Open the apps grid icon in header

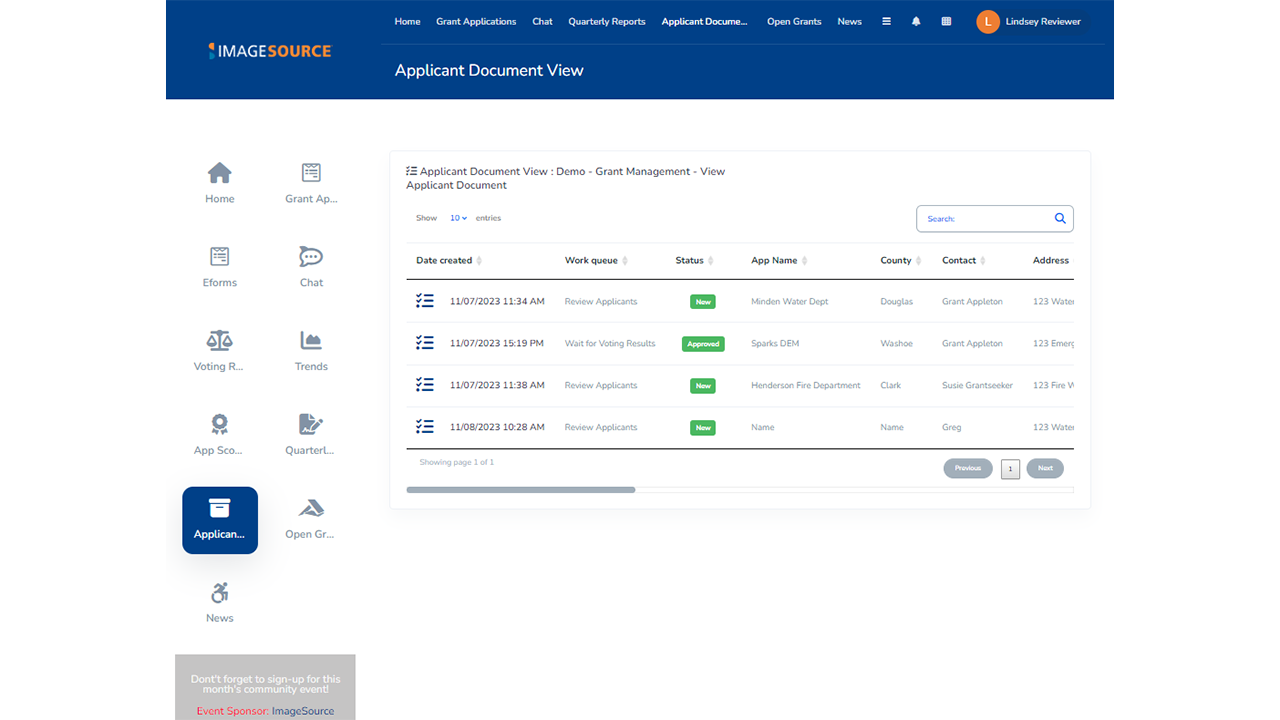point(946,21)
